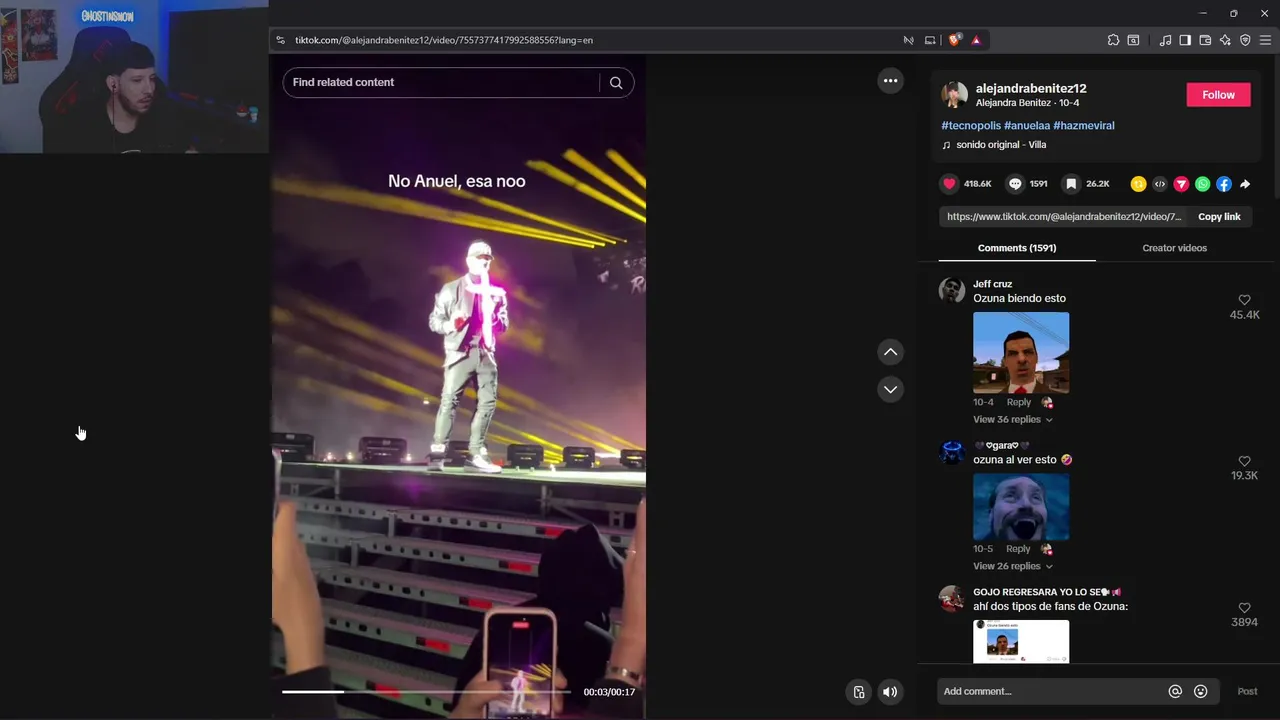Open the emoji picker in the comment box

[x=1201, y=691]
